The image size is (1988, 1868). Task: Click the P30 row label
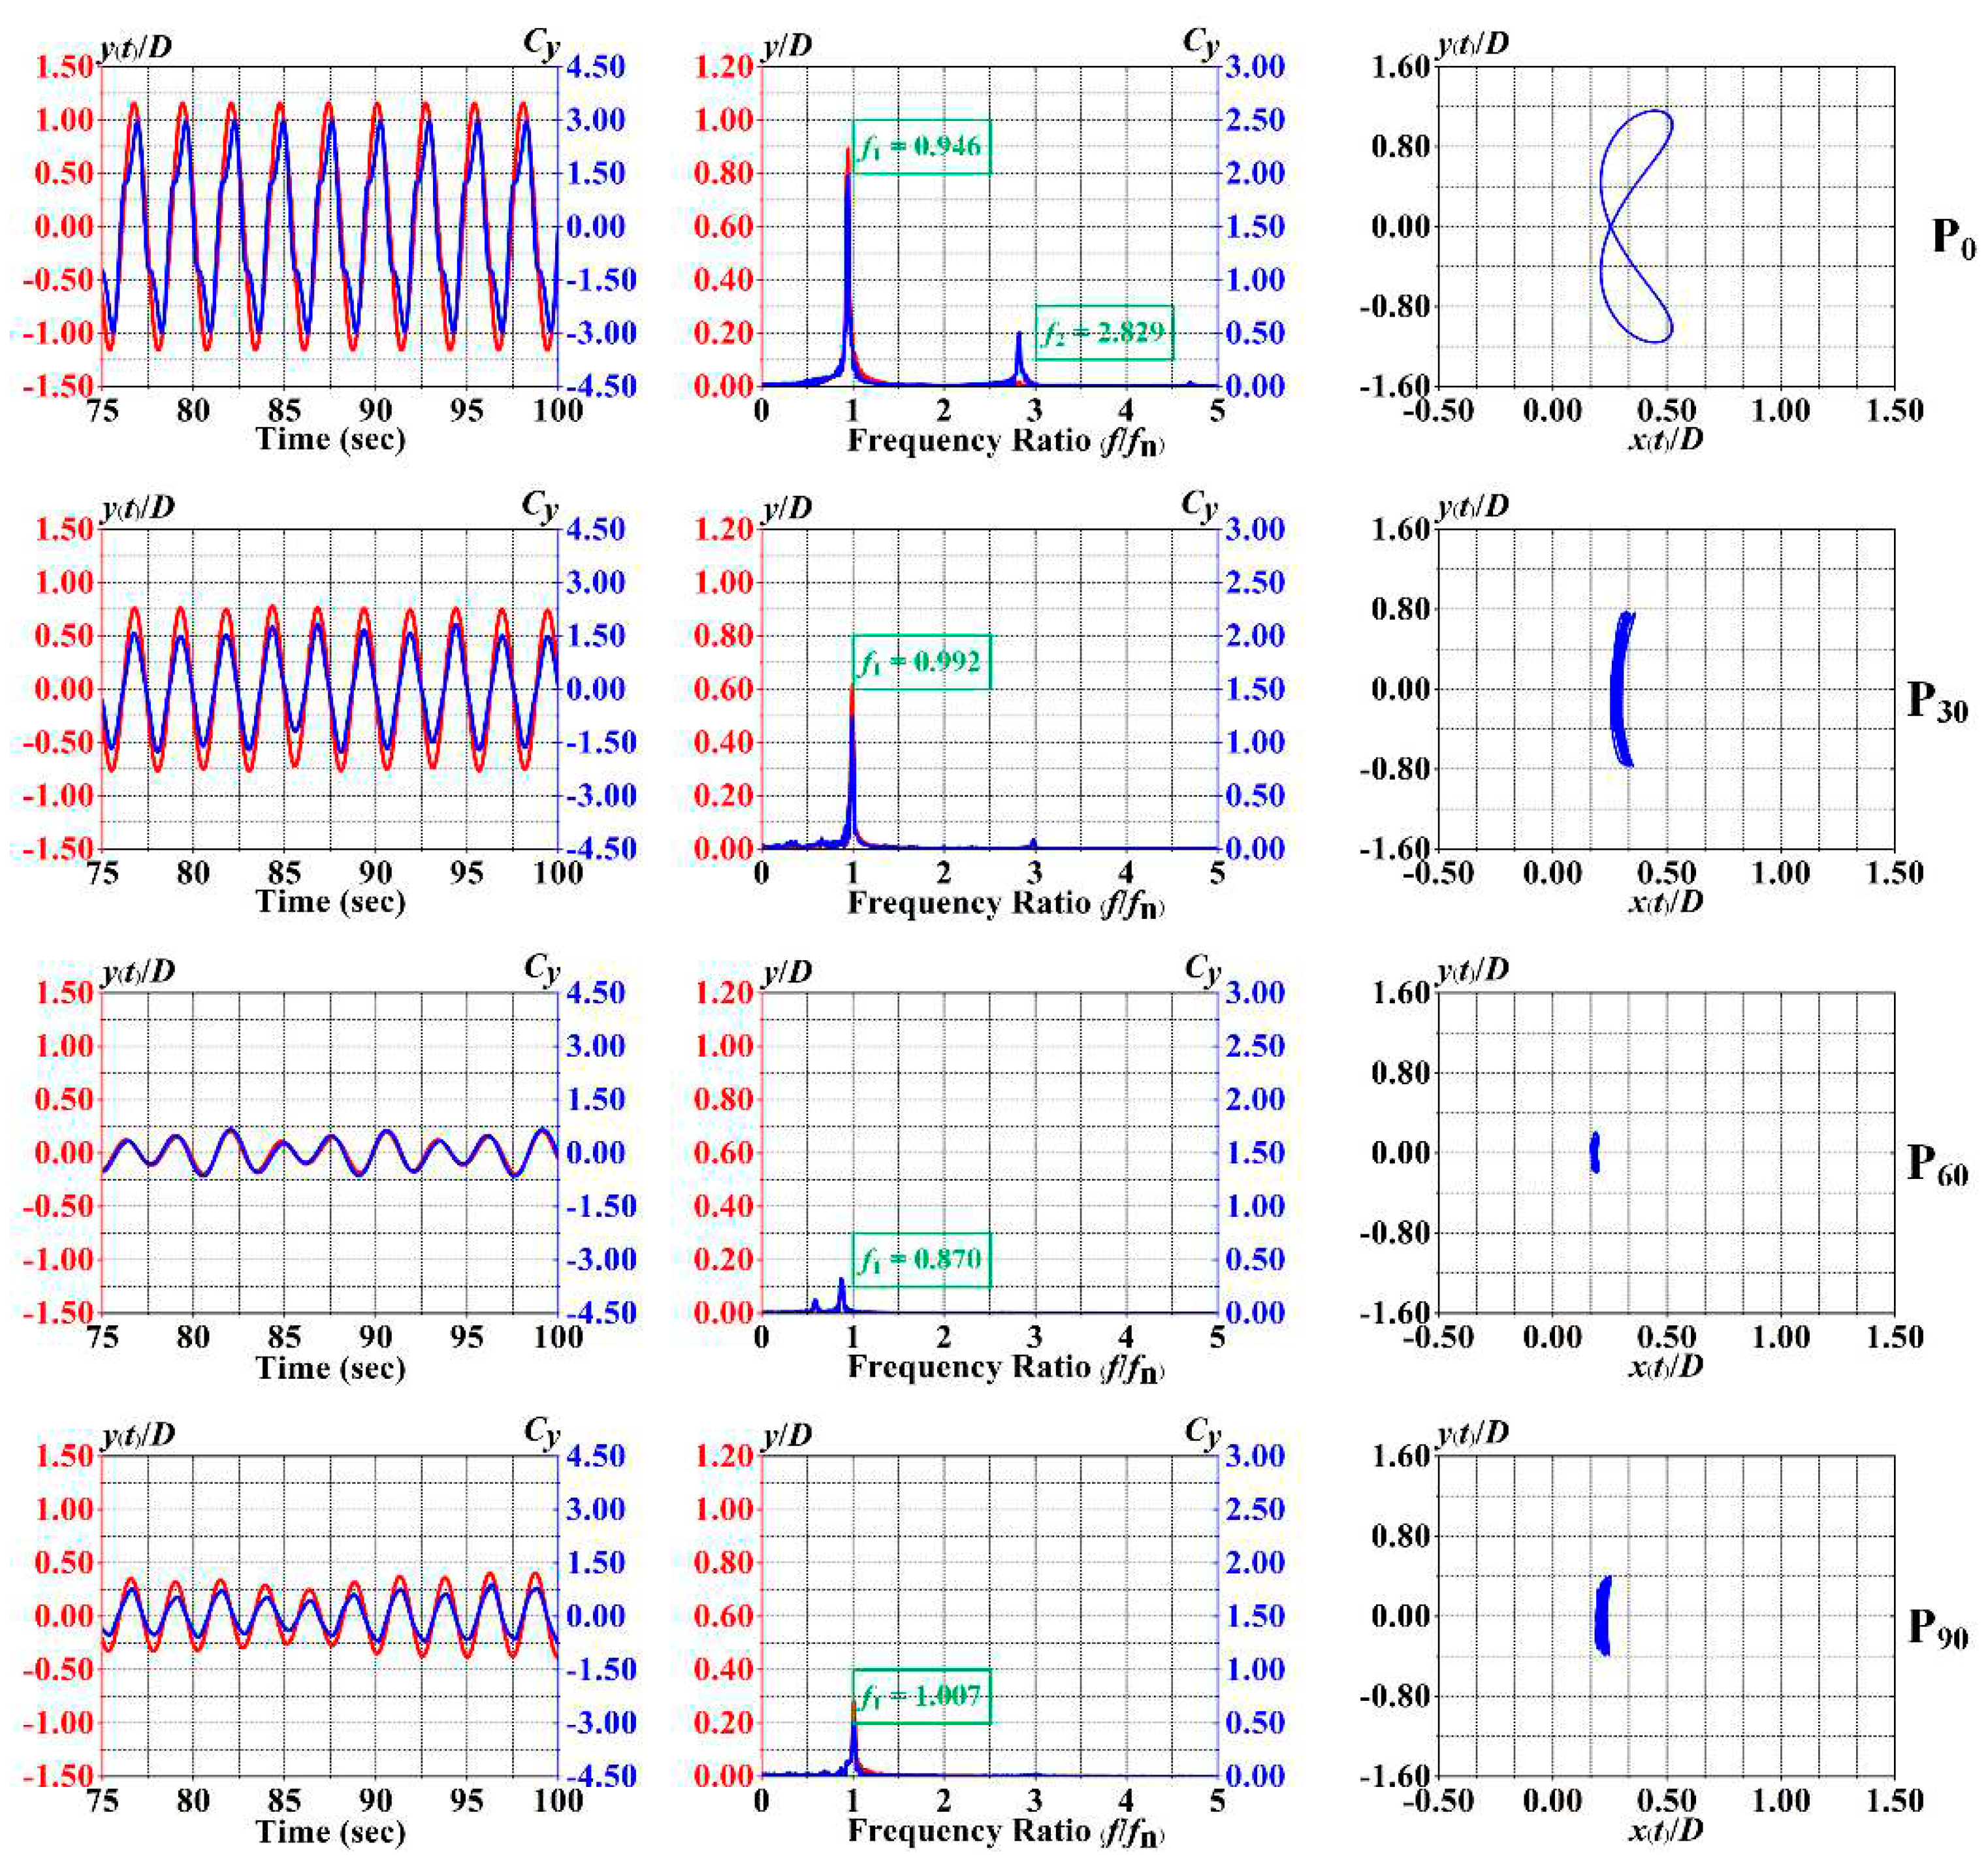coord(1938,702)
